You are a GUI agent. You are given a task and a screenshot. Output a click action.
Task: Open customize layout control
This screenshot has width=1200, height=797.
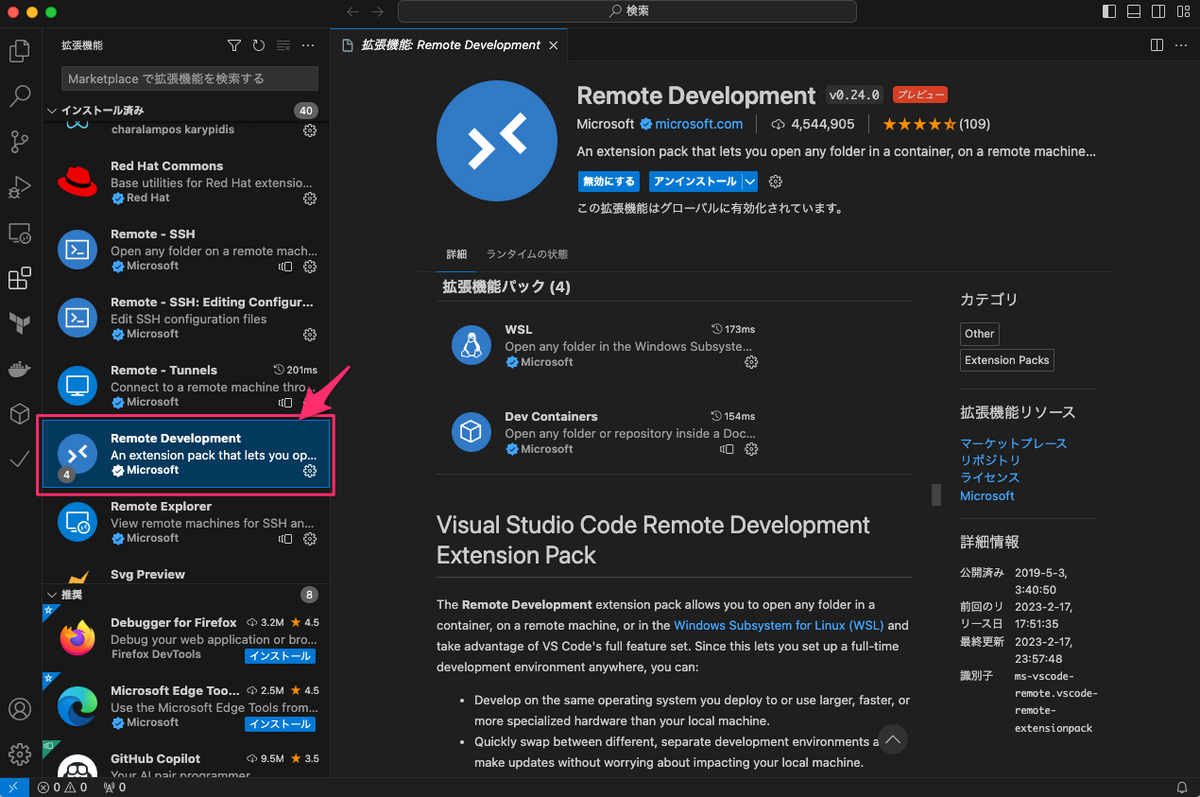coord(1183,11)
